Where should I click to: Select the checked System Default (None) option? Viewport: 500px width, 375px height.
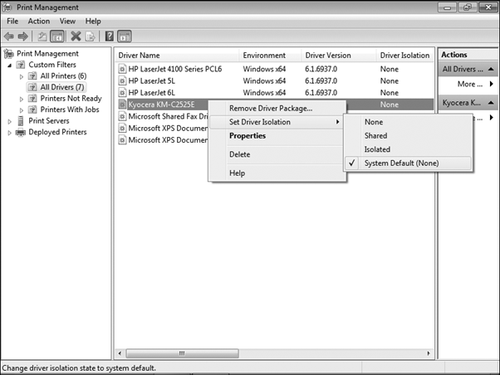click(408, 163)
